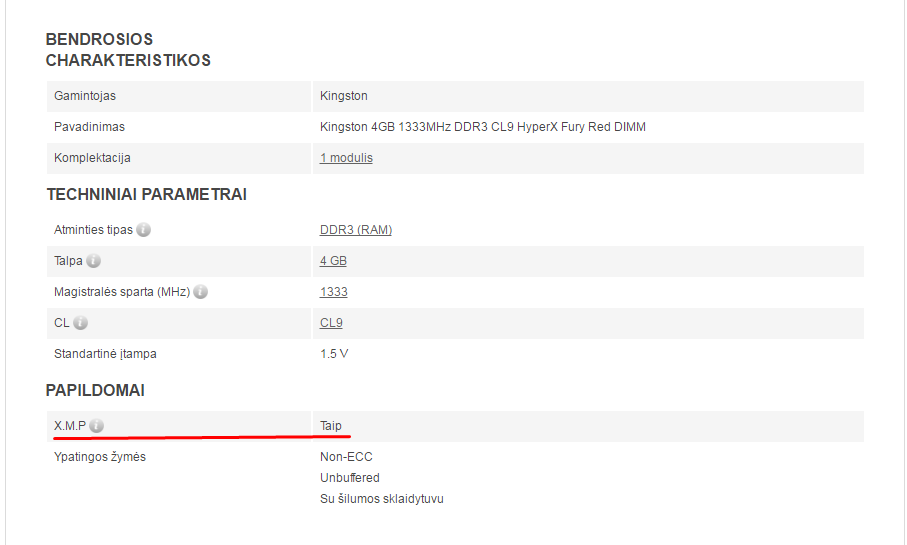Select the 'Ypatingos žymės' label

coord(99,457)
